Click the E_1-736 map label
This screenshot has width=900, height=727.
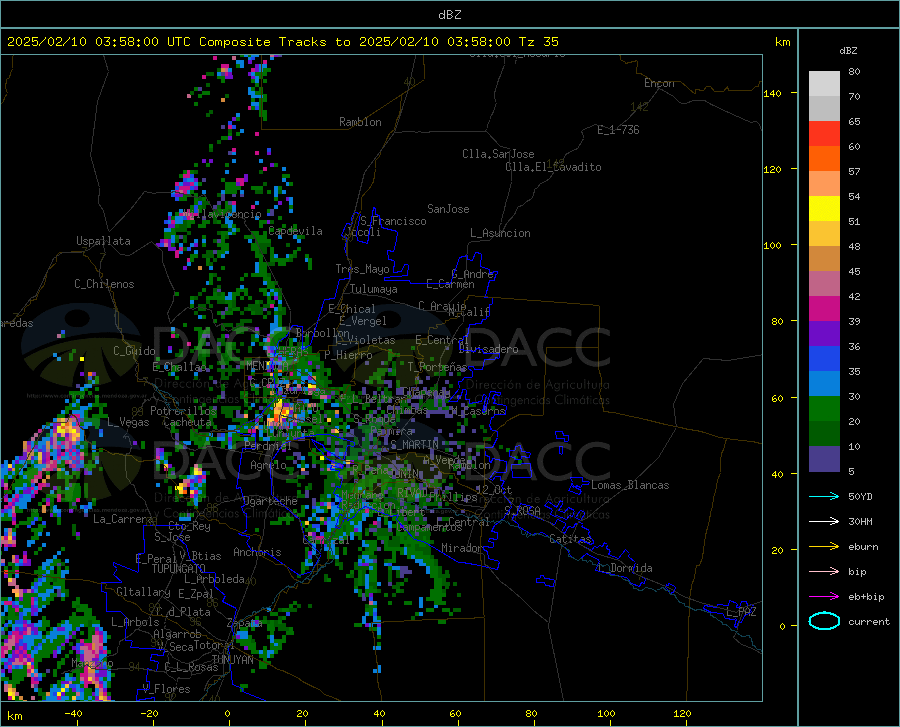click(618, 130)
